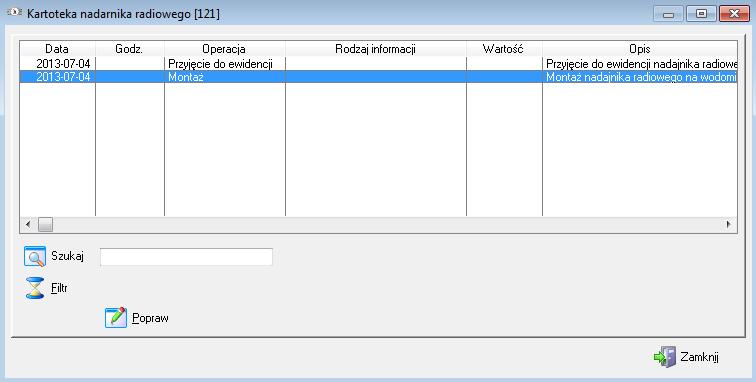Image resolution: width=756 pixels, height=382 pixels.
Task: Click the Godz. column header
Action: [x=129, y=49]
